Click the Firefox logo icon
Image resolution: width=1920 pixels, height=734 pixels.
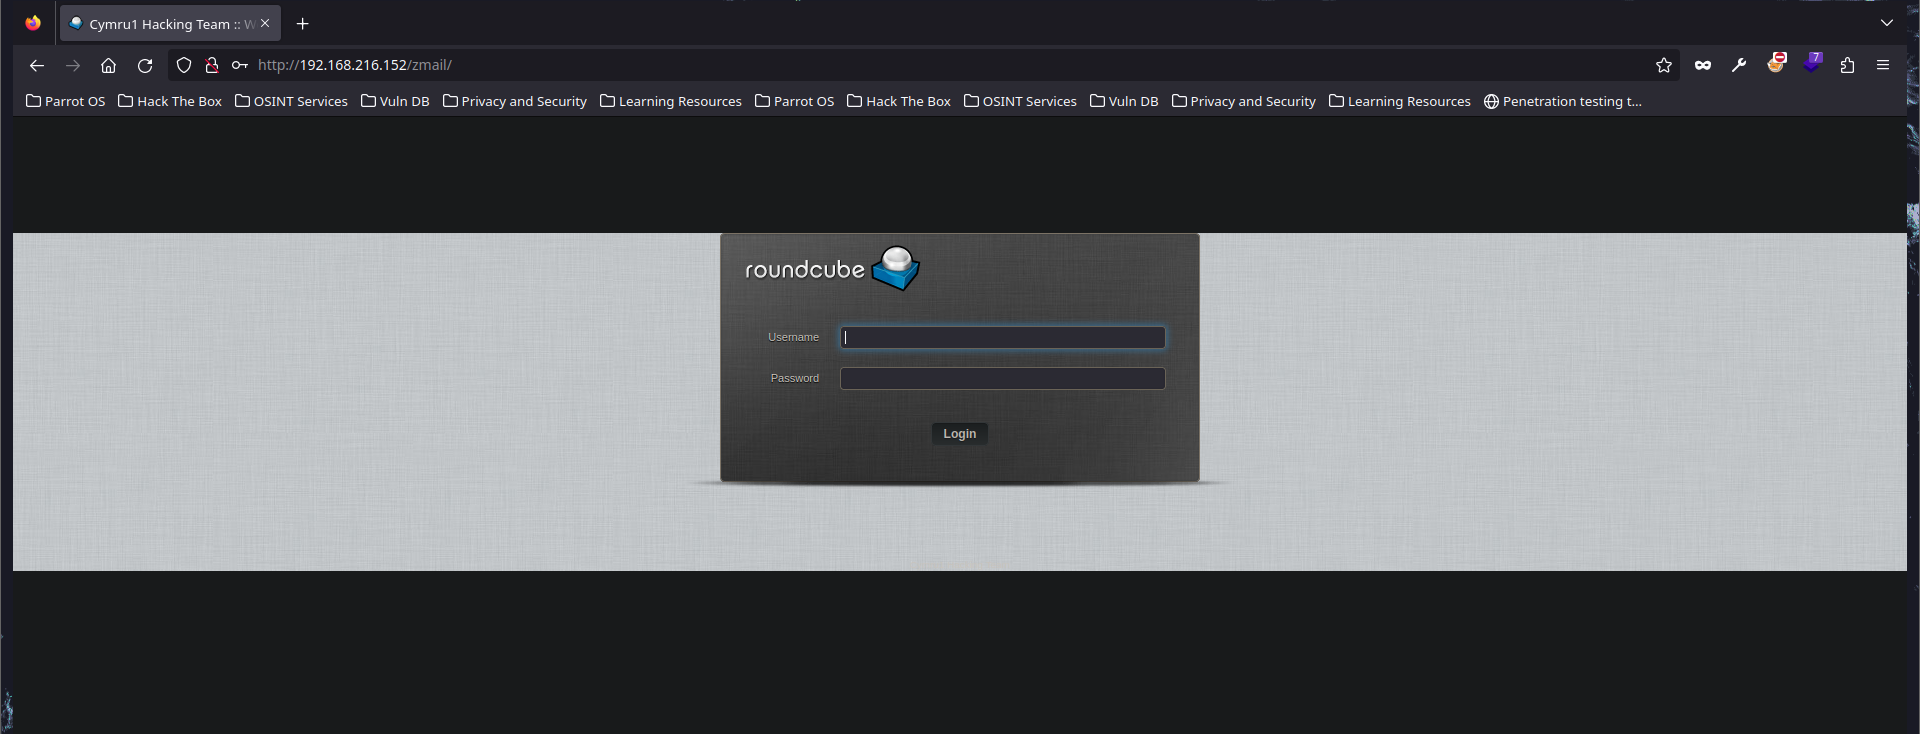click(x=33, y=23)
